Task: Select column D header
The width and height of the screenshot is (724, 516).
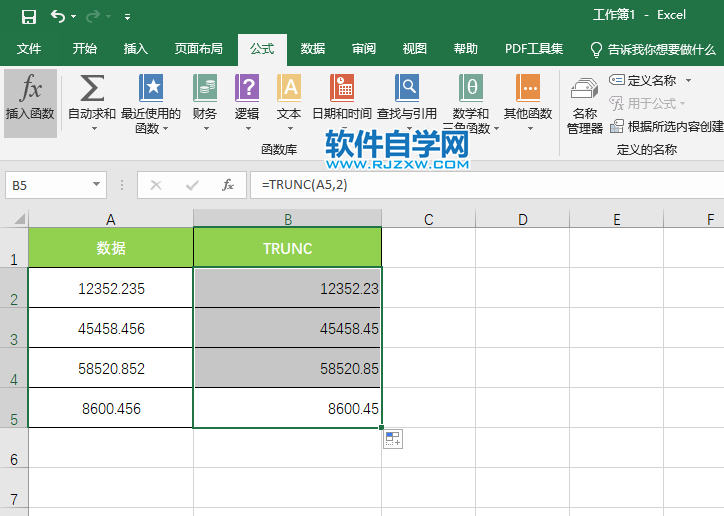Action: [x=523, y=219]
